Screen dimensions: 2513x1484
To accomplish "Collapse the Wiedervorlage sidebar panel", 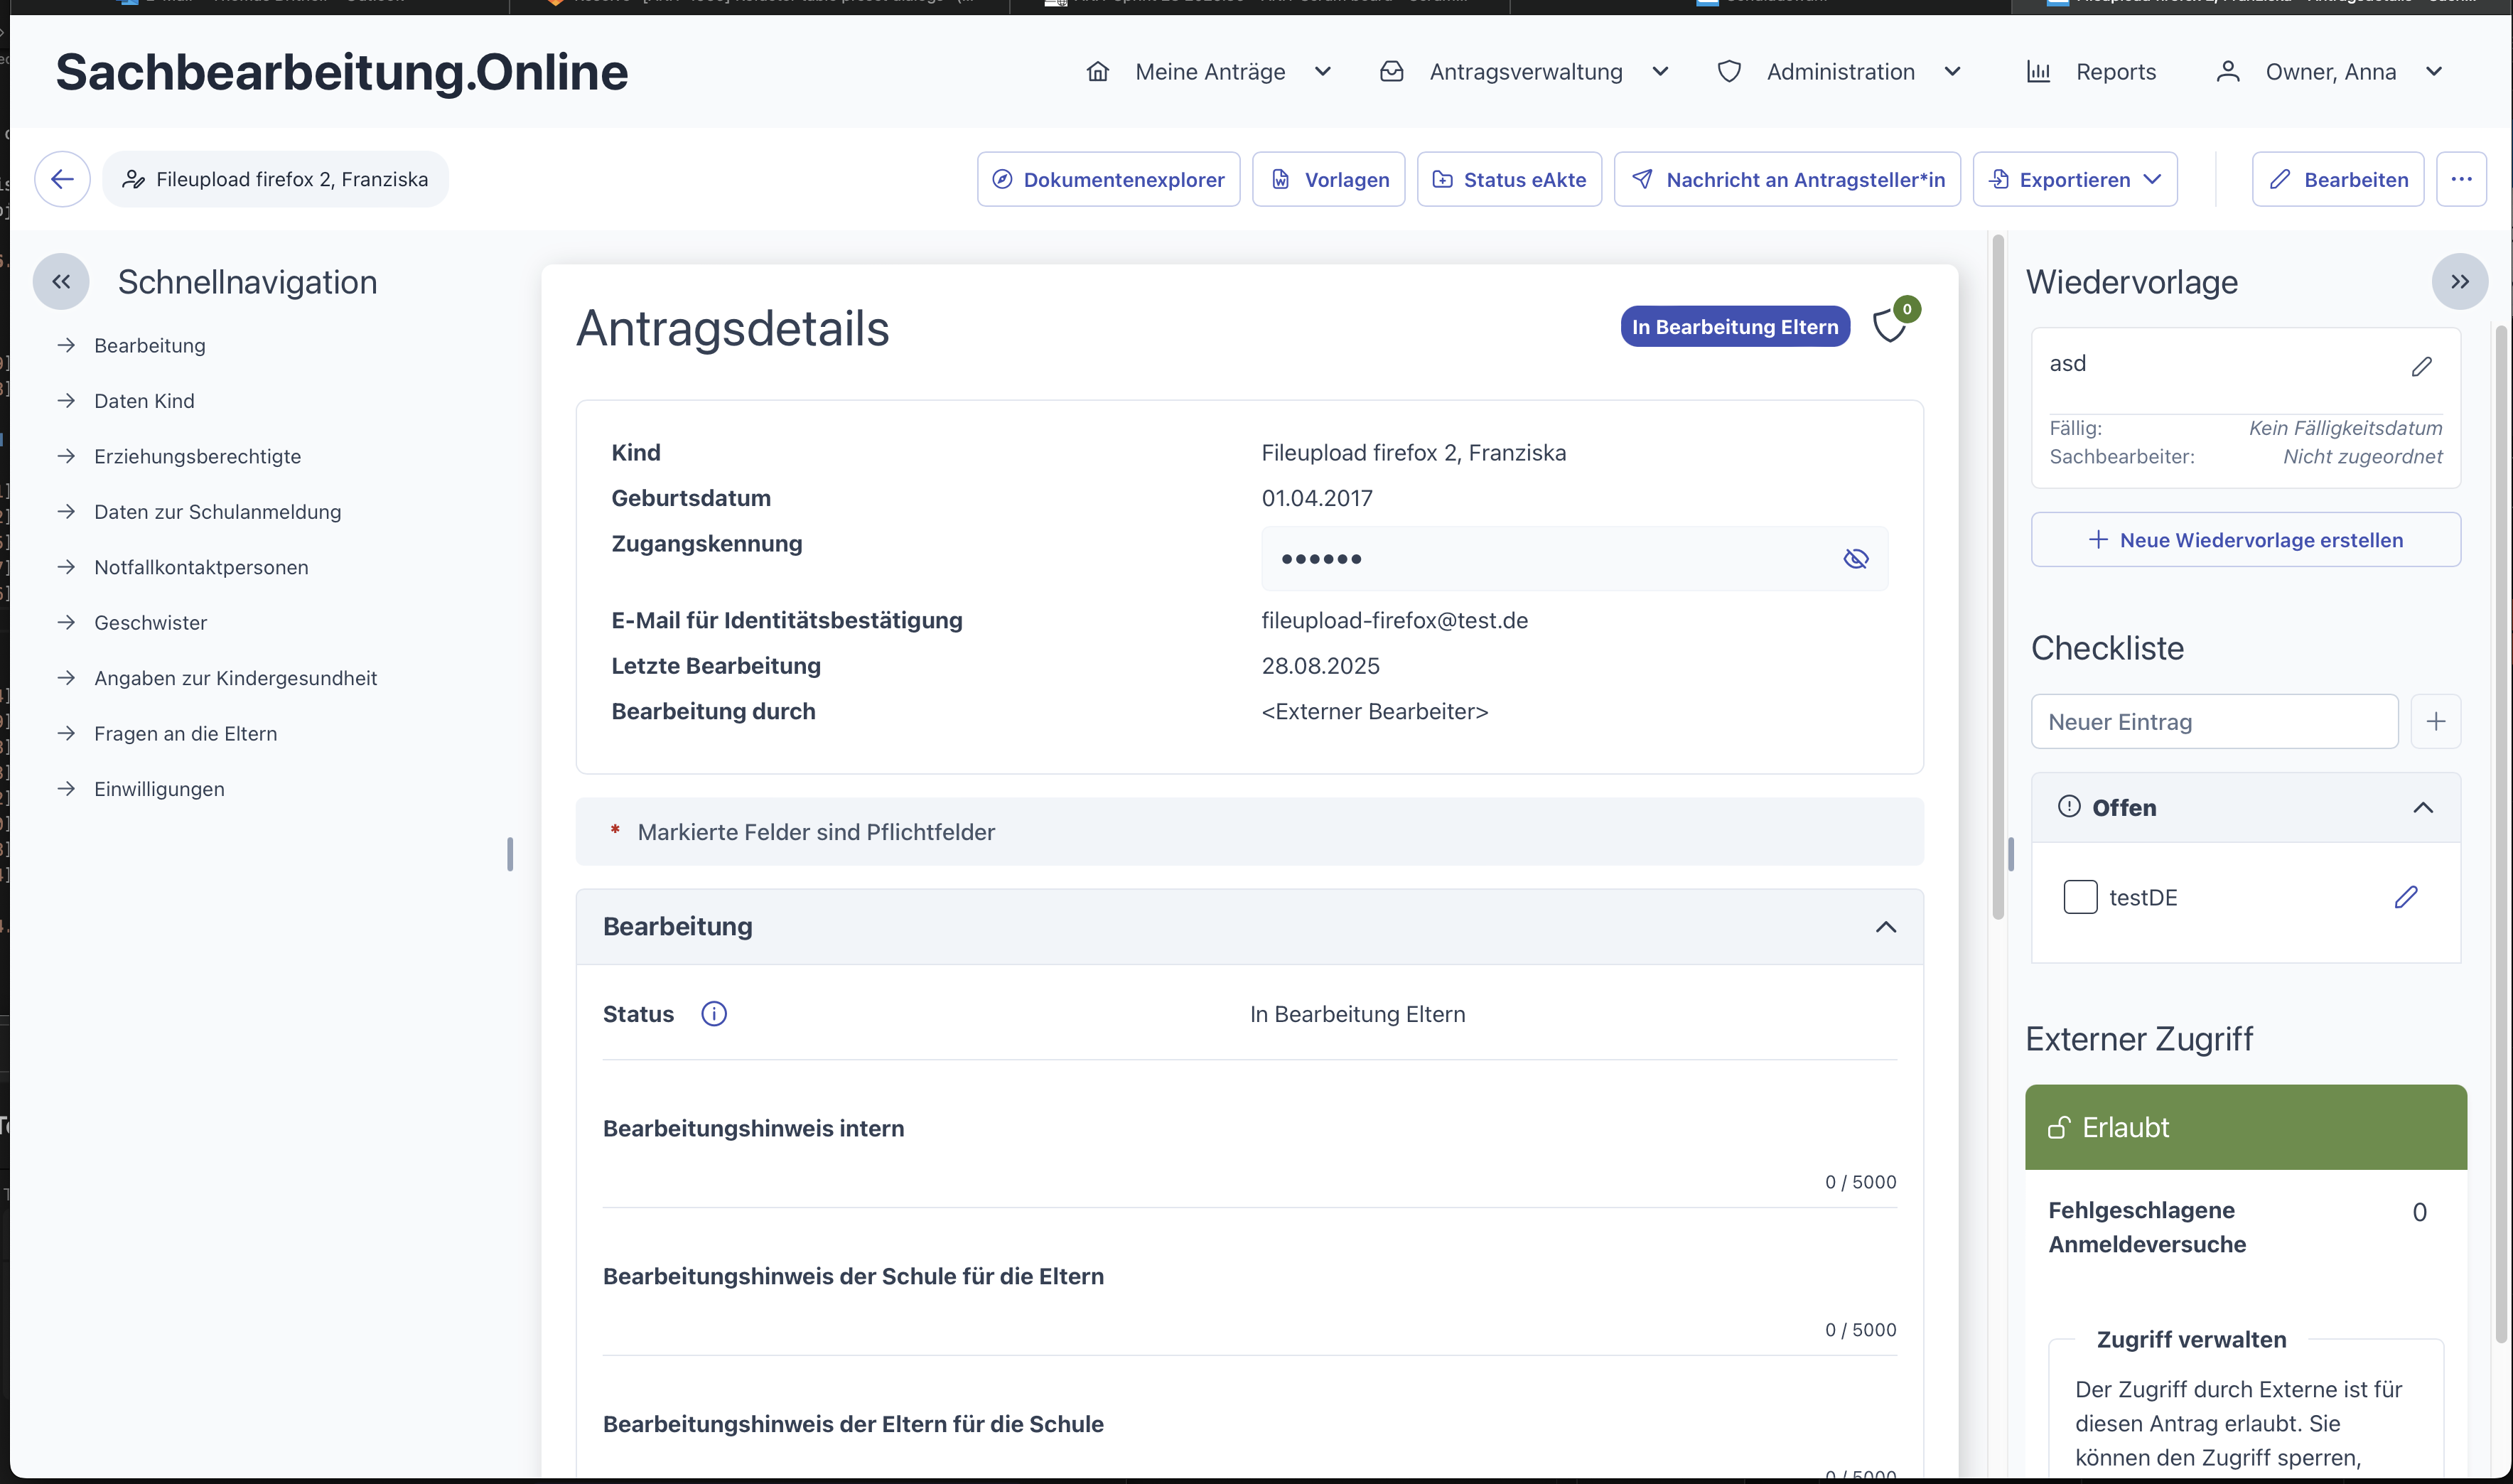I will tap(2459, 282).
